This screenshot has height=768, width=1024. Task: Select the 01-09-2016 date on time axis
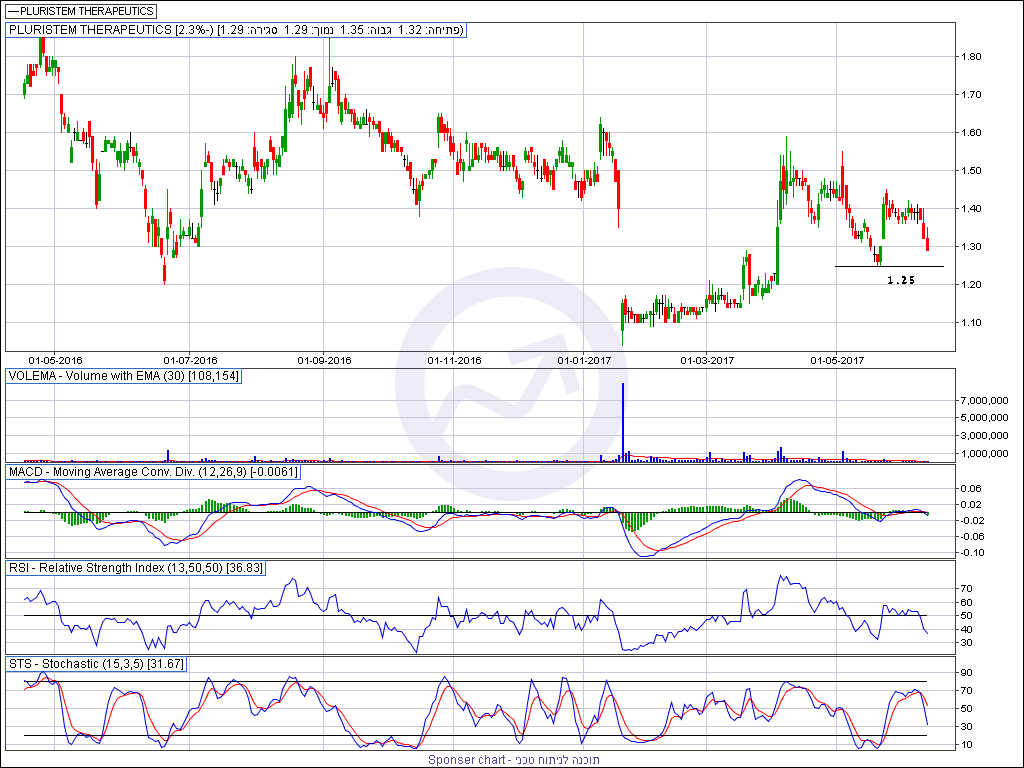pos(324,360)
